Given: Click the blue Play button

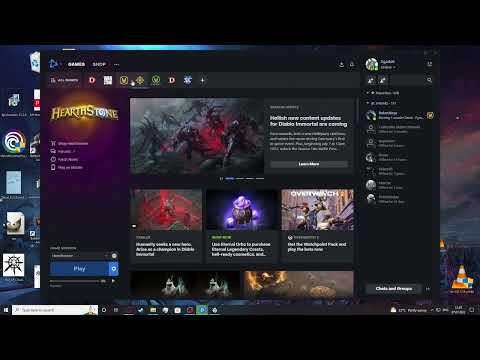Looking at the screenshot, I should click(79, 269).
